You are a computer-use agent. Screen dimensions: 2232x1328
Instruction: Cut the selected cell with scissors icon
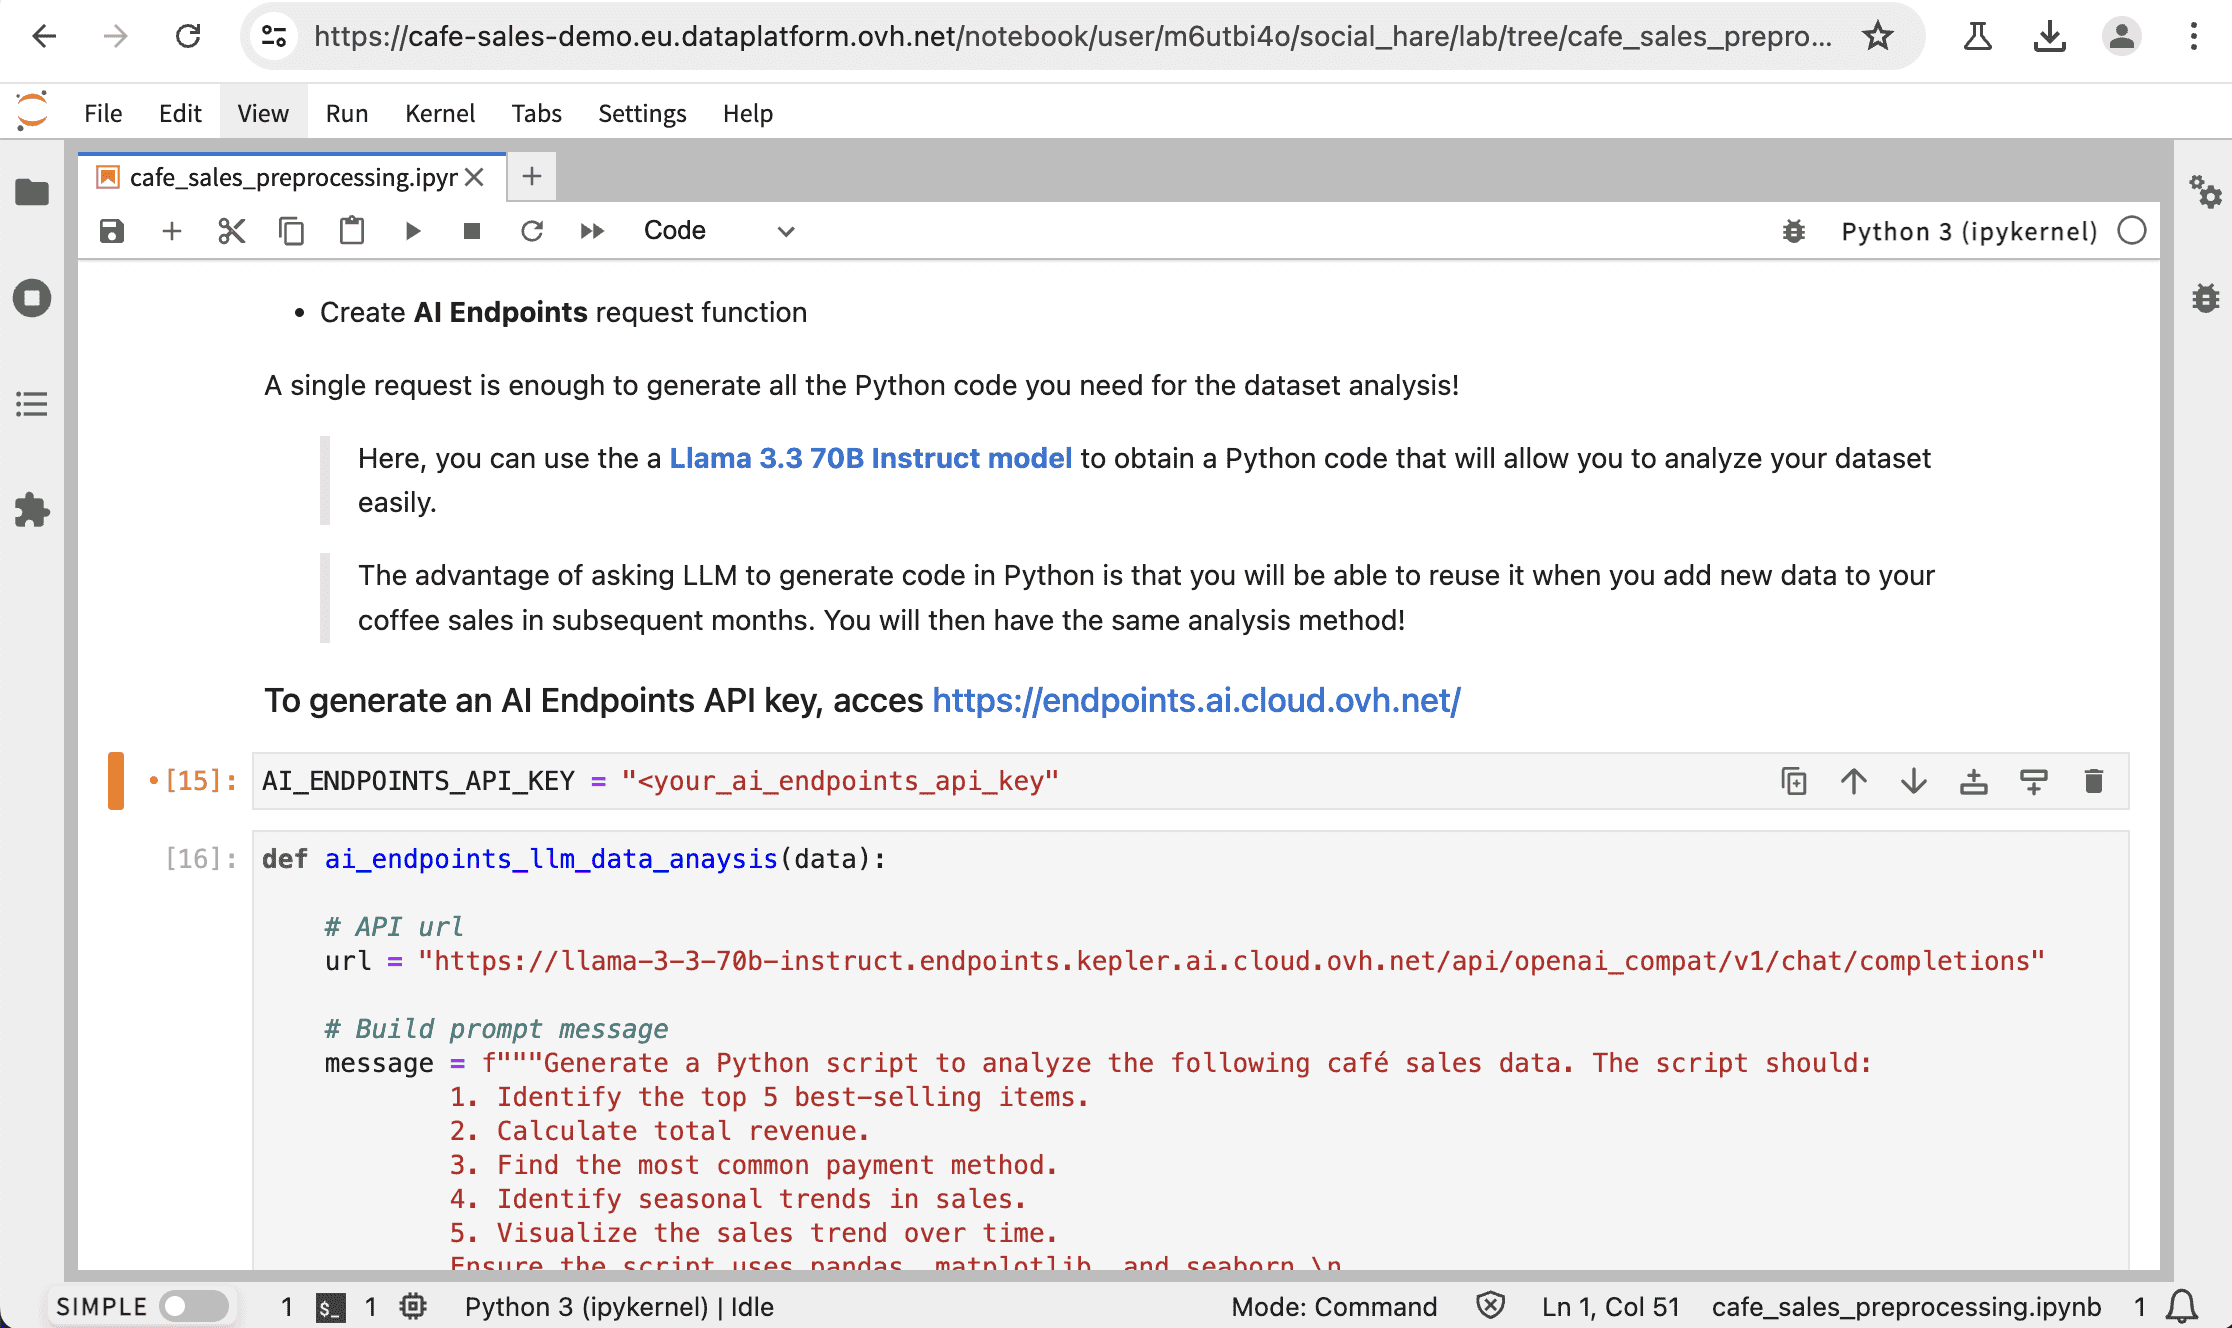click(232, 231)
